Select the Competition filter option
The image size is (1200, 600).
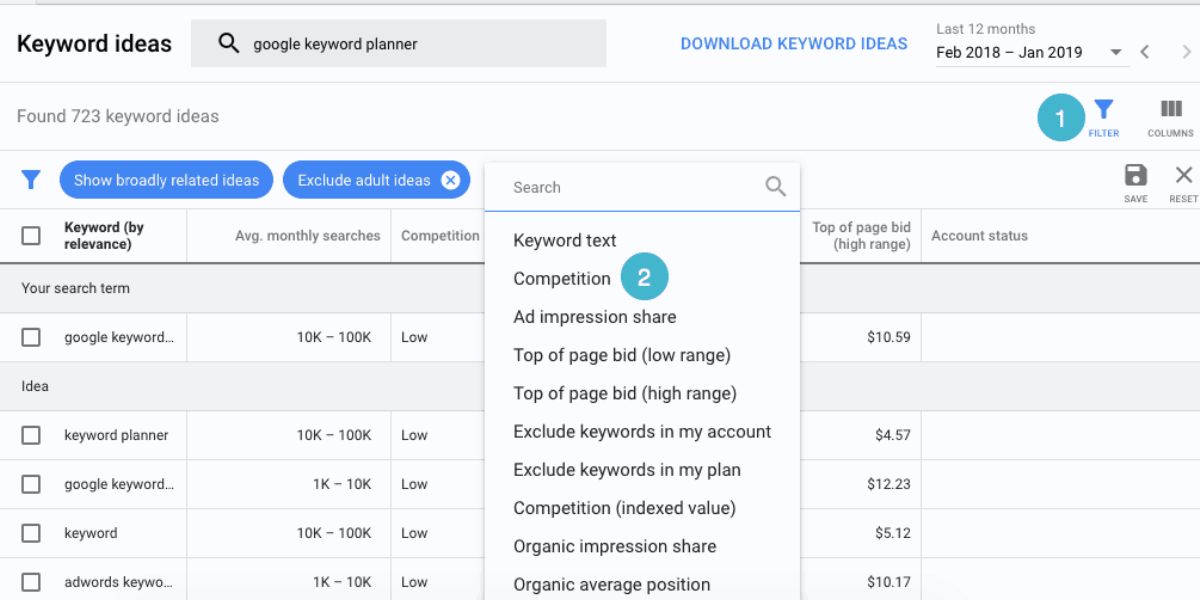[562, 279]
